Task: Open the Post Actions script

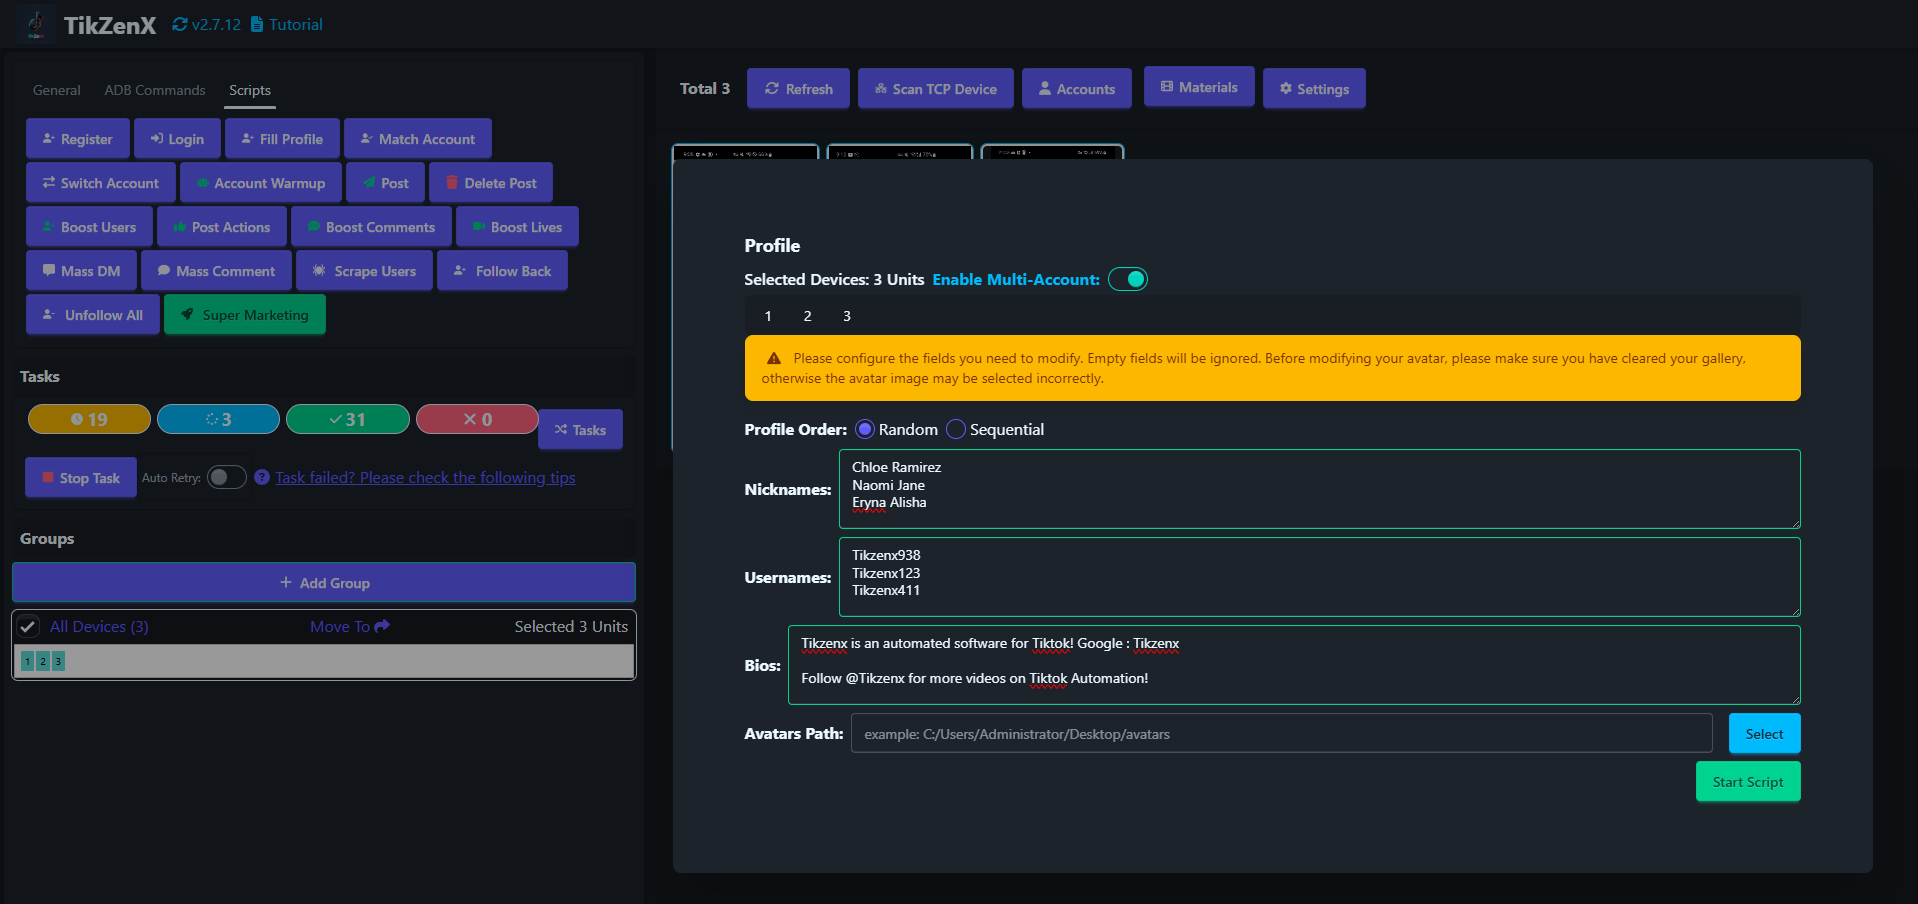Action: click(222, 227)
